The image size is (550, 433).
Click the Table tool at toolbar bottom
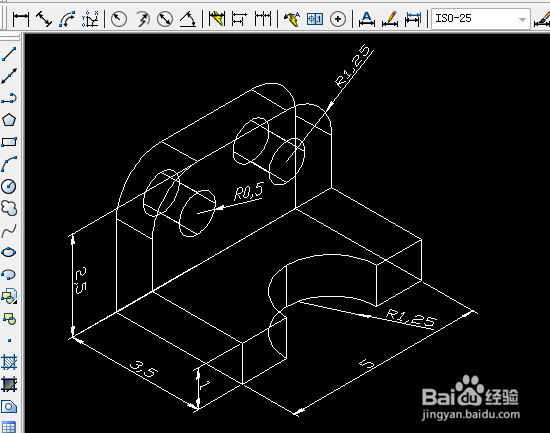(x=9, y=427)
